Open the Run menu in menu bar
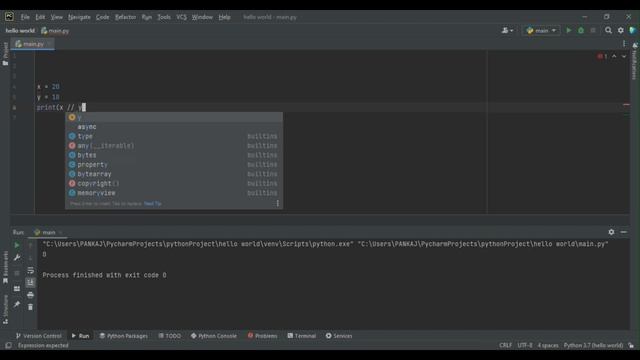The image size is (640, 360). 147,17
